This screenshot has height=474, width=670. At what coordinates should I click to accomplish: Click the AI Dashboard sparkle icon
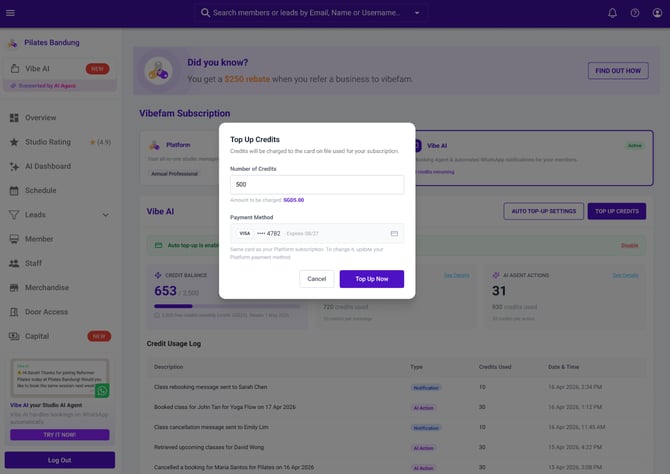point(14,166)
